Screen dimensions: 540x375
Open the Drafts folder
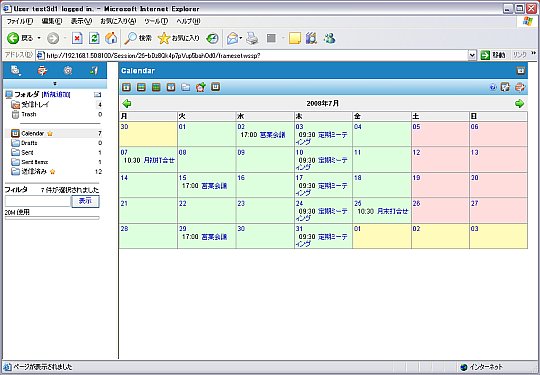pos(29,143)
